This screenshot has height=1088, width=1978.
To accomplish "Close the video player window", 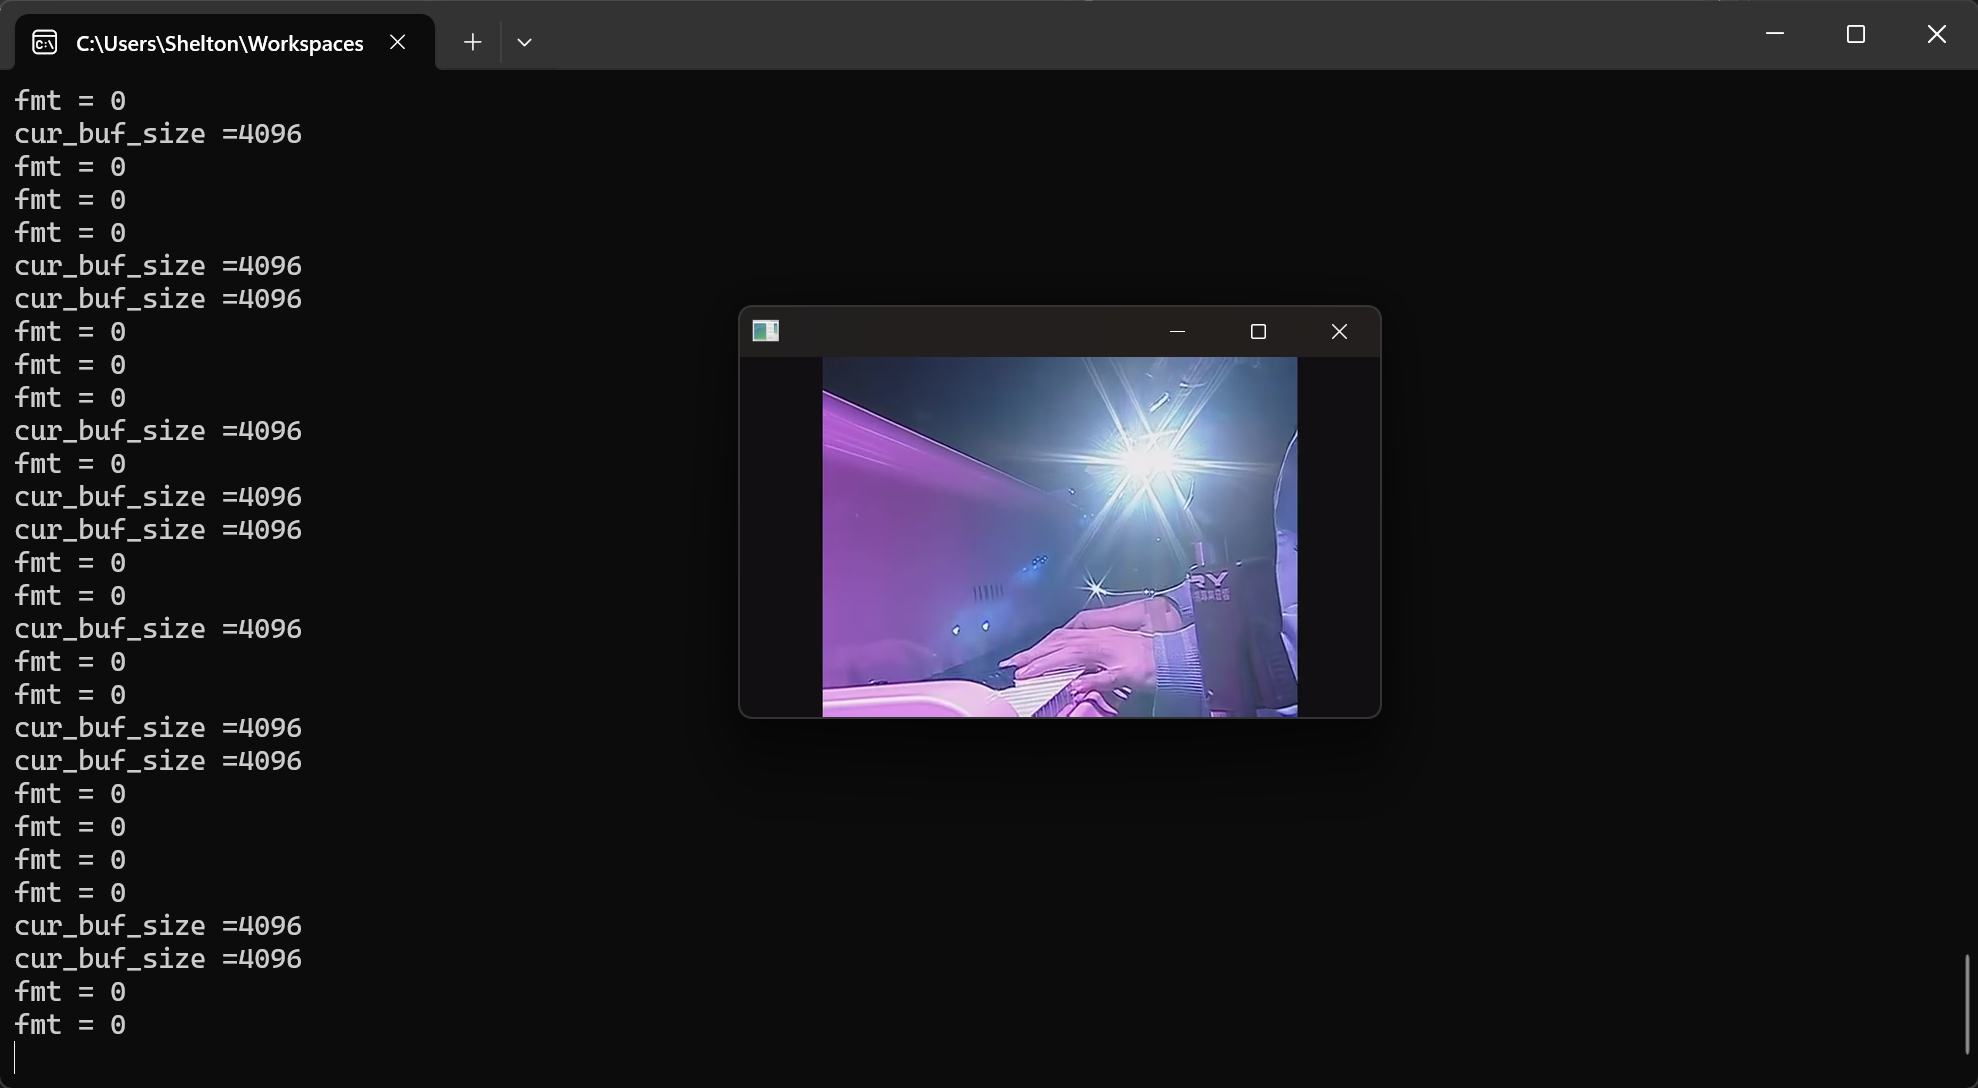I will pyautogui.click(x=1339, y=331).
